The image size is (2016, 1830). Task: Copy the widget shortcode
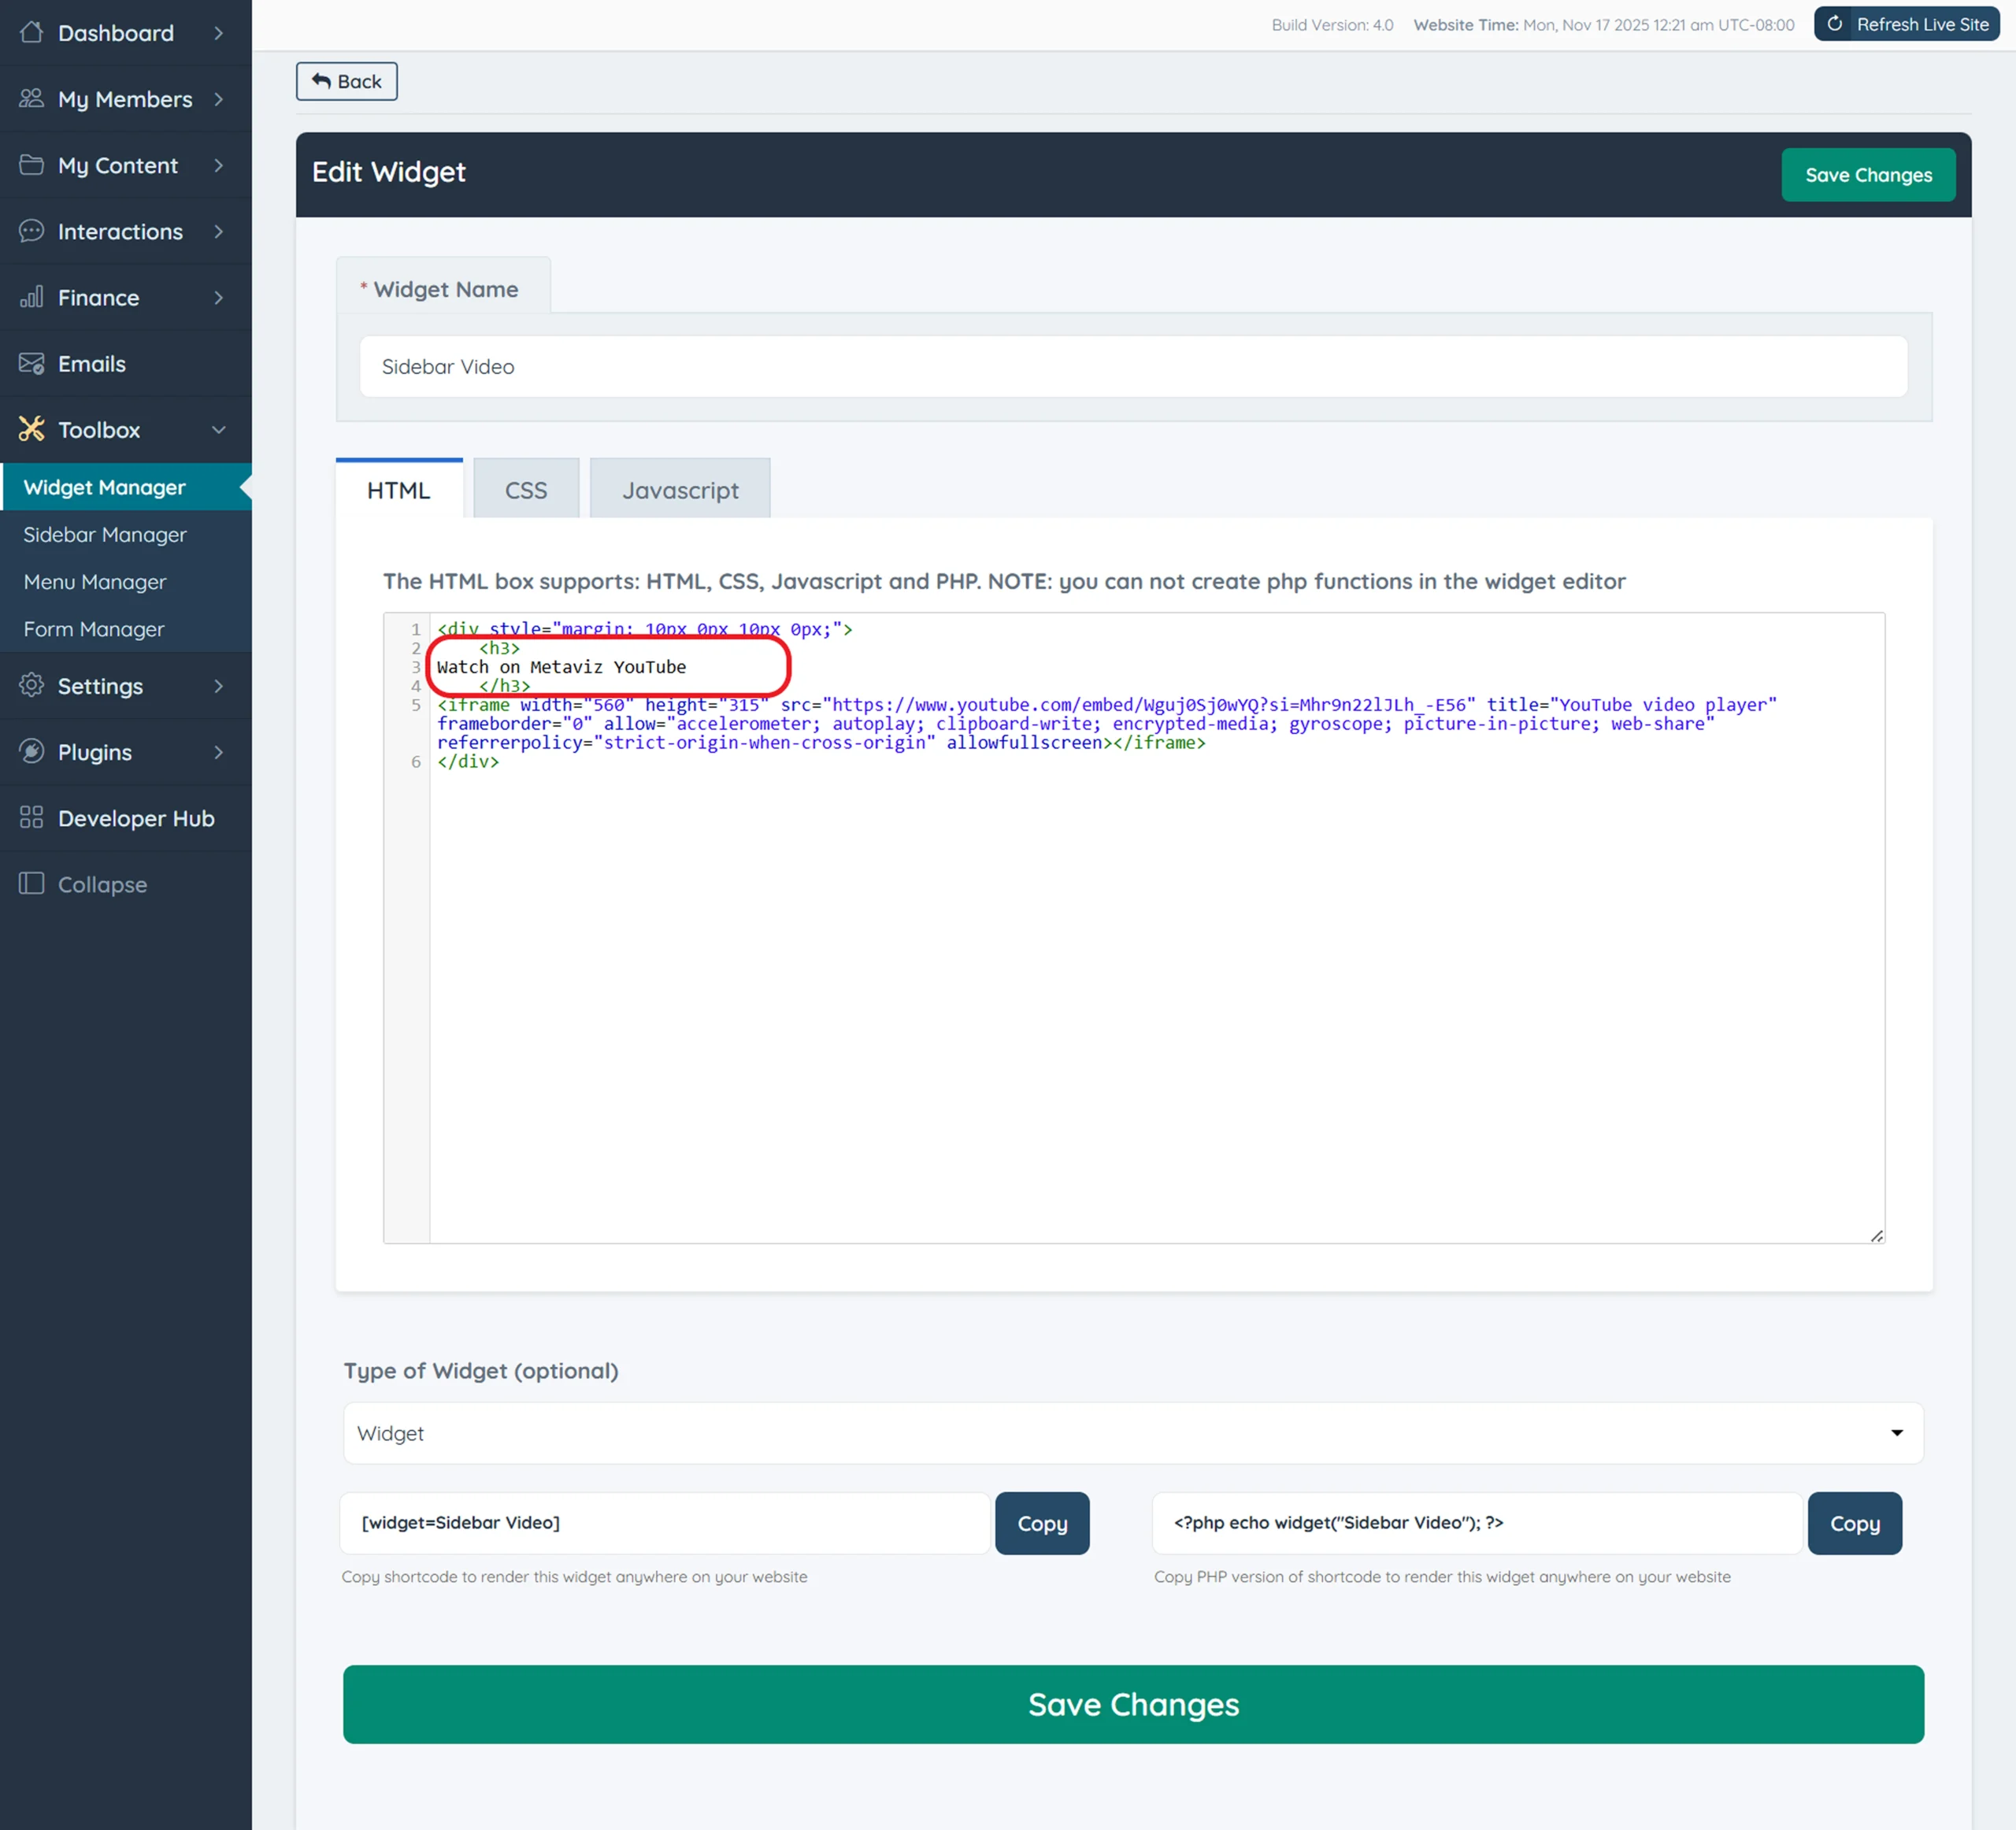pos(1041,1523)
